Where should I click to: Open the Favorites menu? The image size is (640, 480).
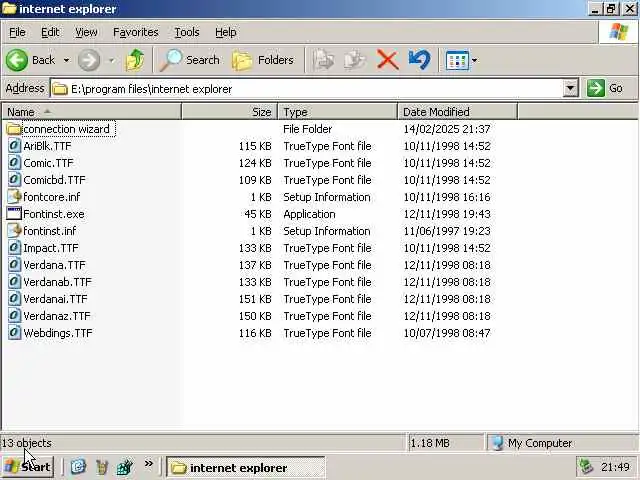click(136, 32)
